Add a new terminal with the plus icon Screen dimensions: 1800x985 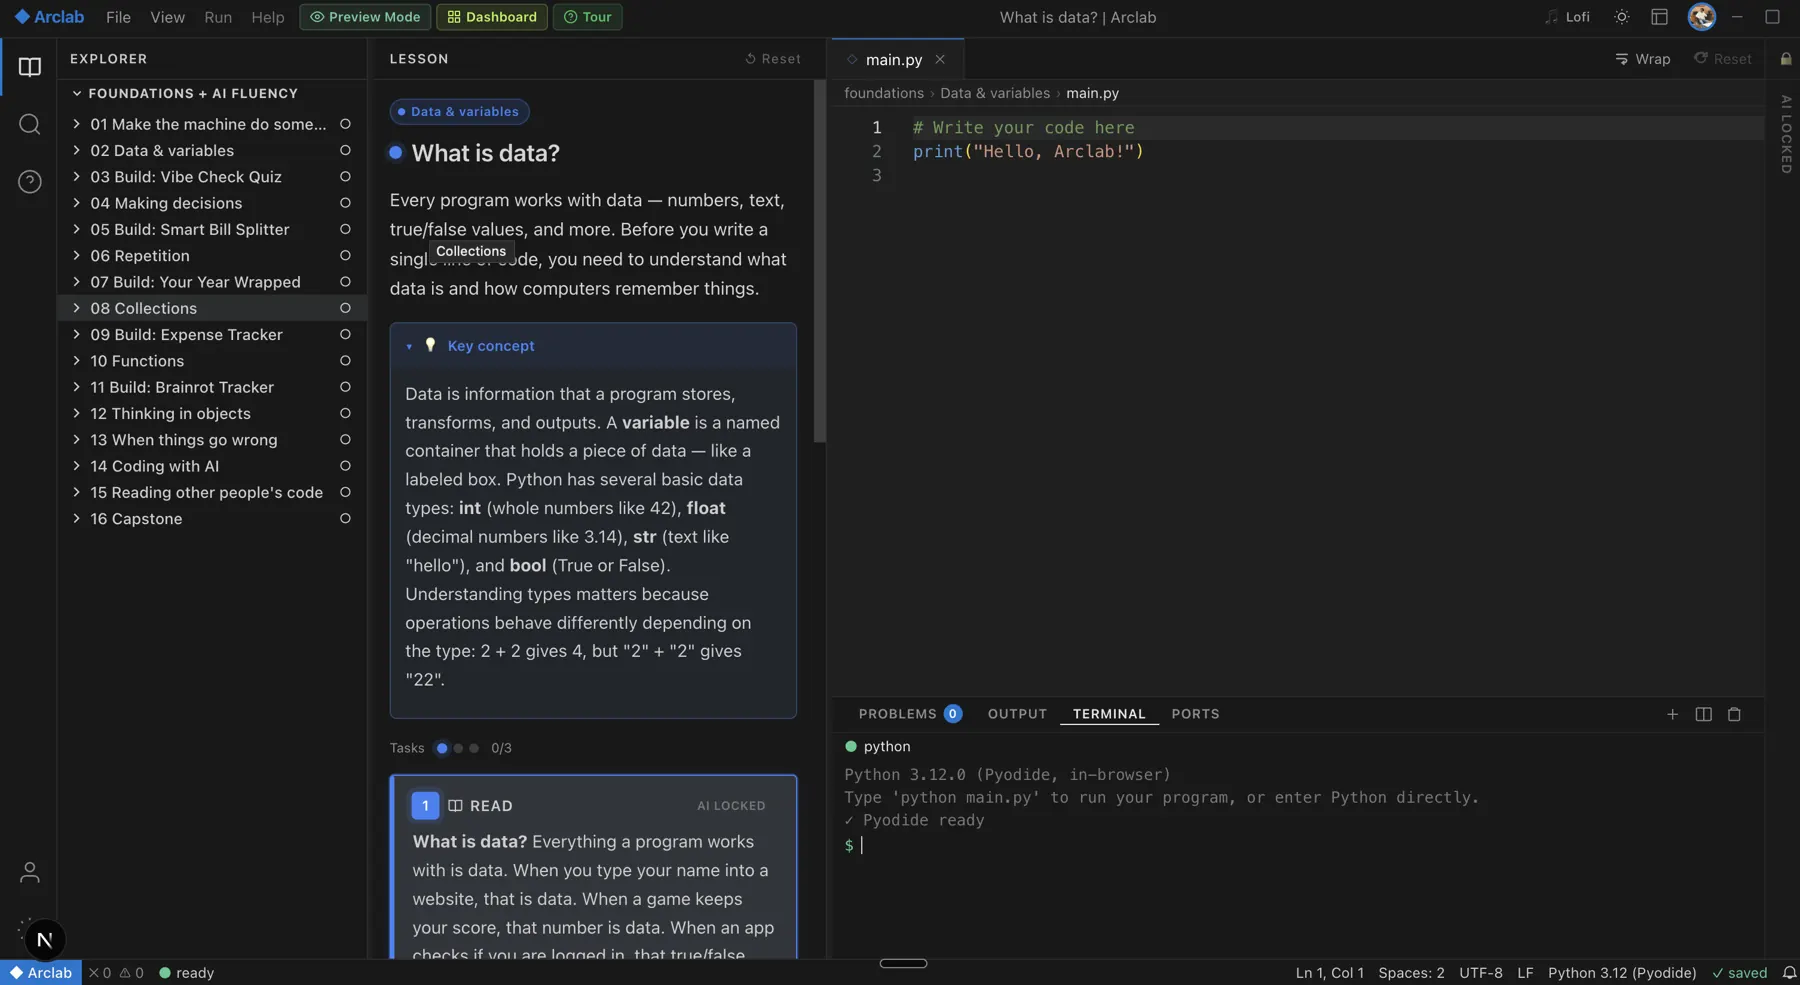(x=1672, y=714)
